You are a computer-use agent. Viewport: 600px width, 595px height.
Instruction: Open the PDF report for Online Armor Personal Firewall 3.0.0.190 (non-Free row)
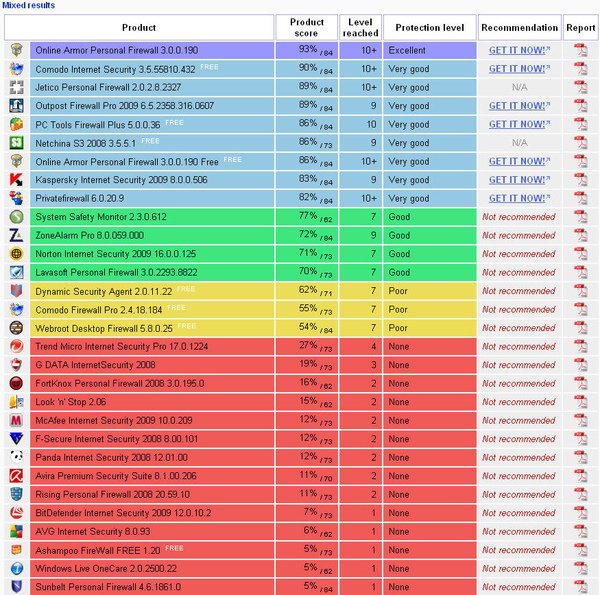click(x=580, y=50)
